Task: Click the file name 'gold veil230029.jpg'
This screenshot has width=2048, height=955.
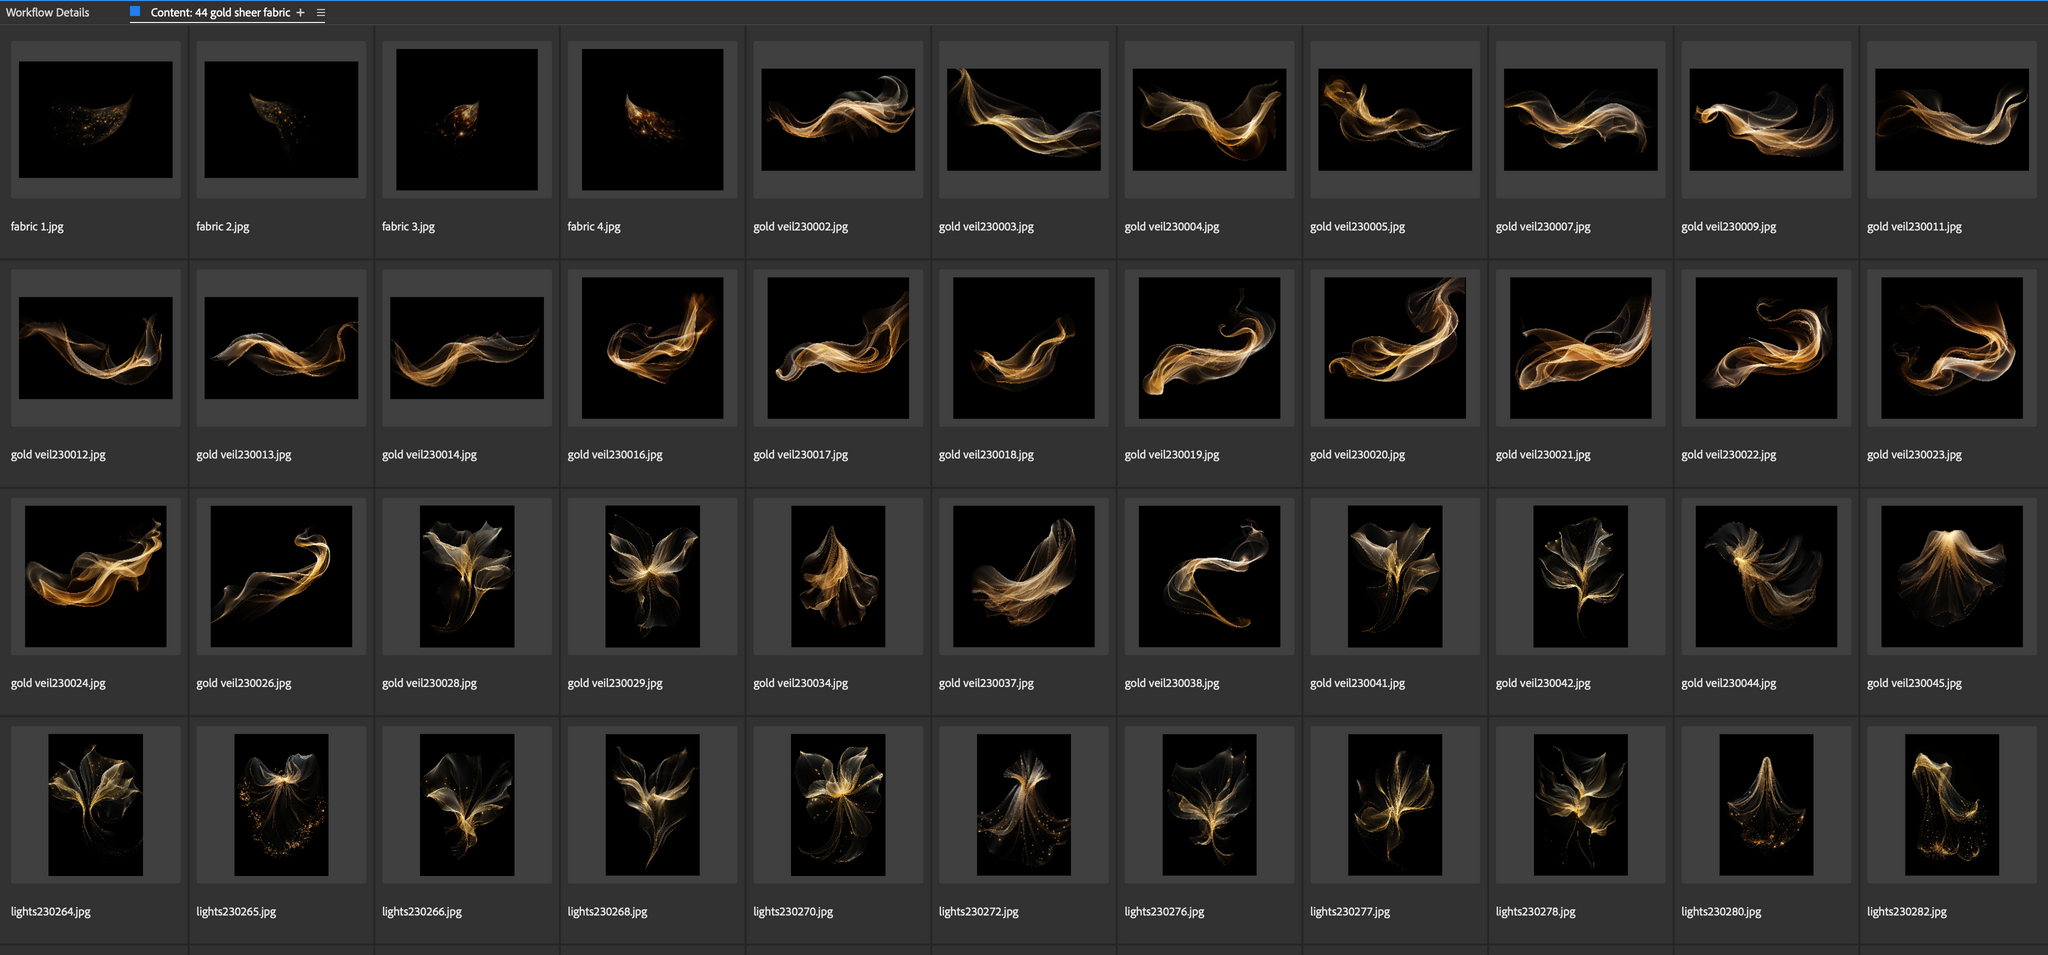Action: 615,684
